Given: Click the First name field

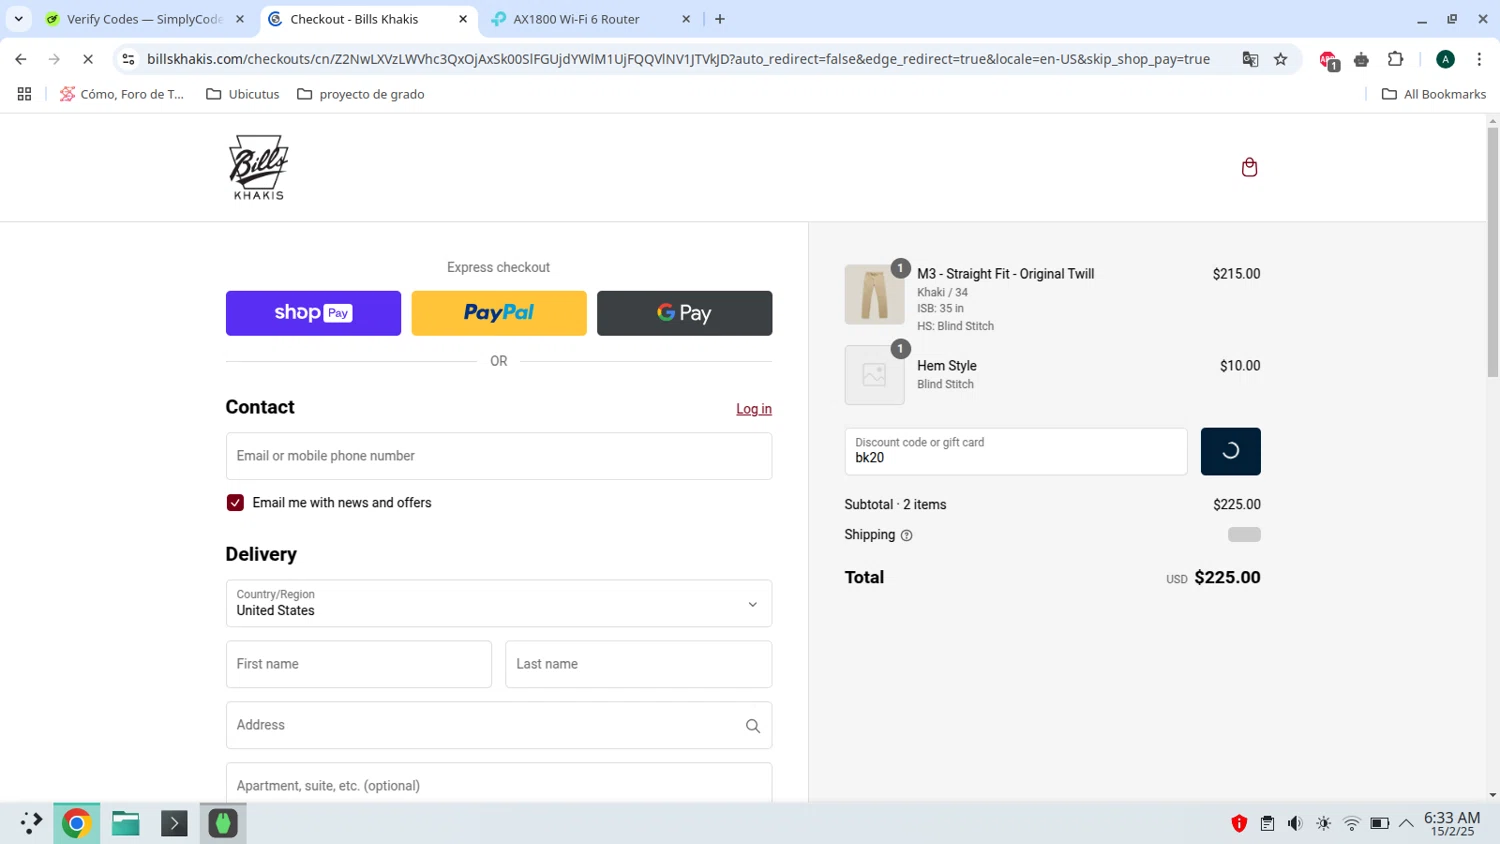Looking at the screenshot, I should point(359,664).
